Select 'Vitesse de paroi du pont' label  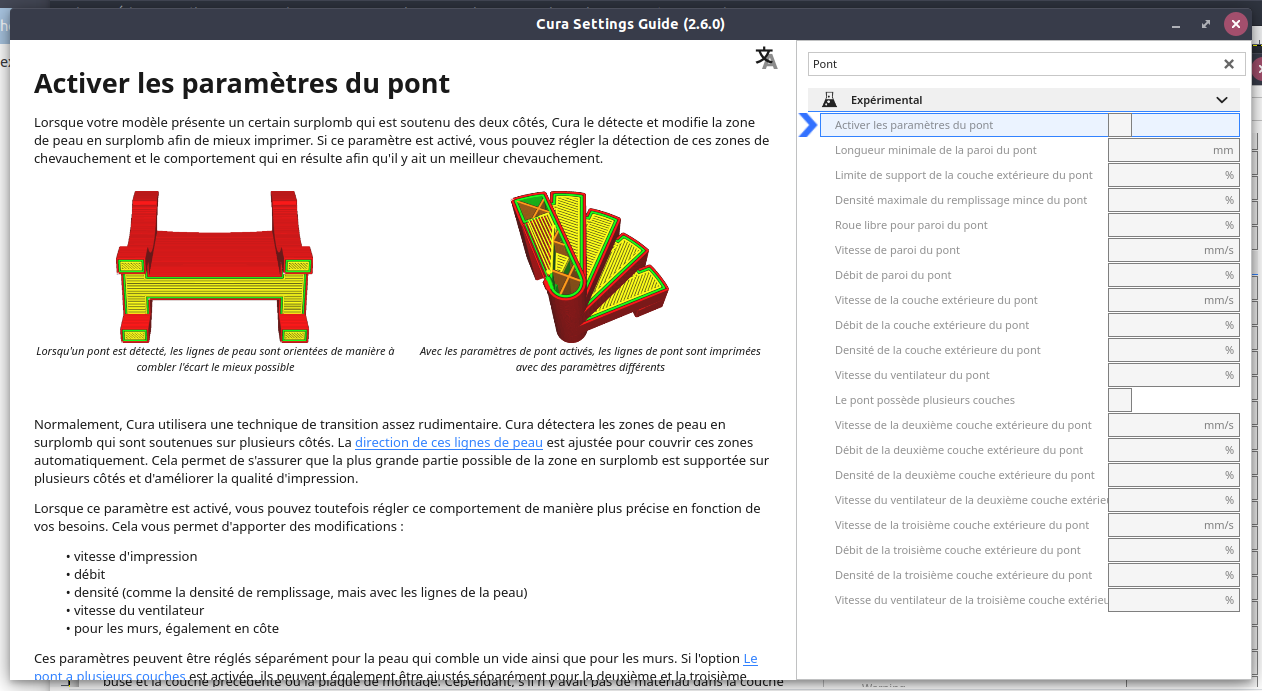[x=897, y=250]
